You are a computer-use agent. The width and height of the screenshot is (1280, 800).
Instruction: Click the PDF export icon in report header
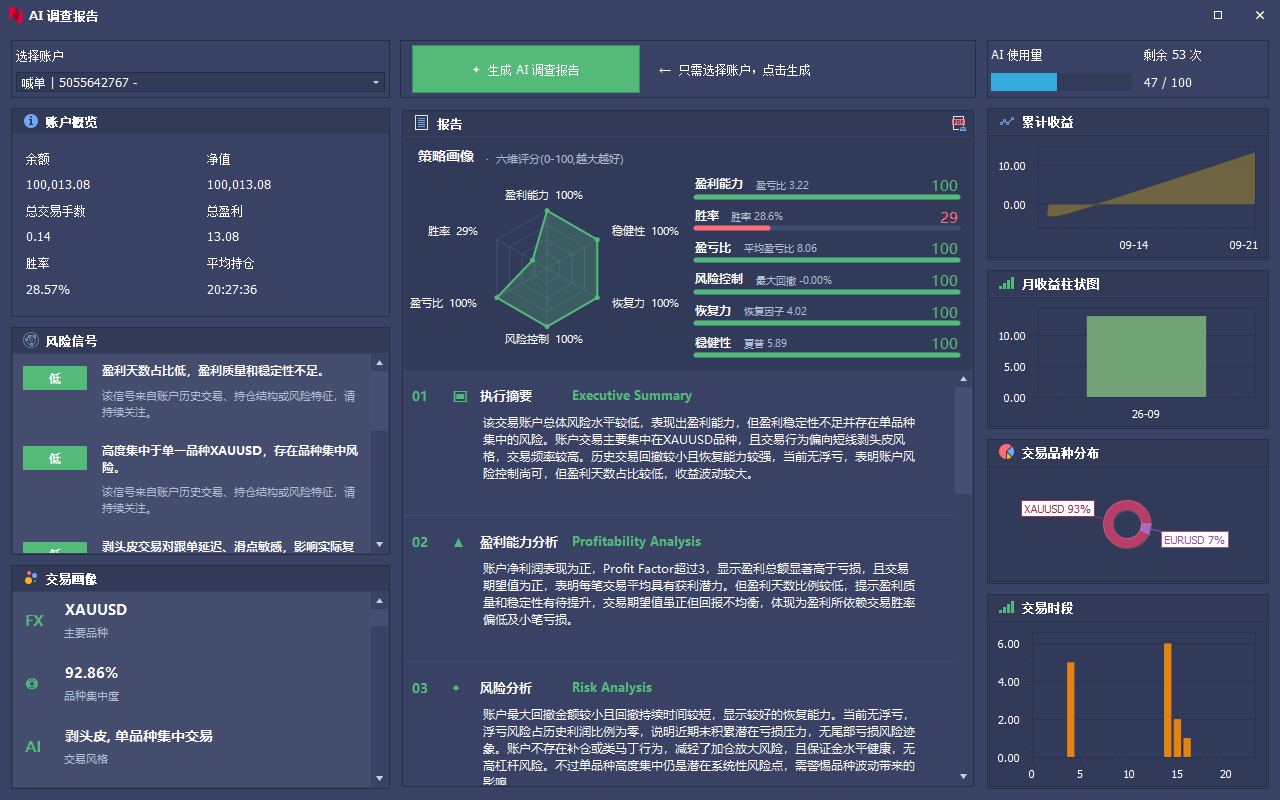pyautogui.click(x=958, y=123)
